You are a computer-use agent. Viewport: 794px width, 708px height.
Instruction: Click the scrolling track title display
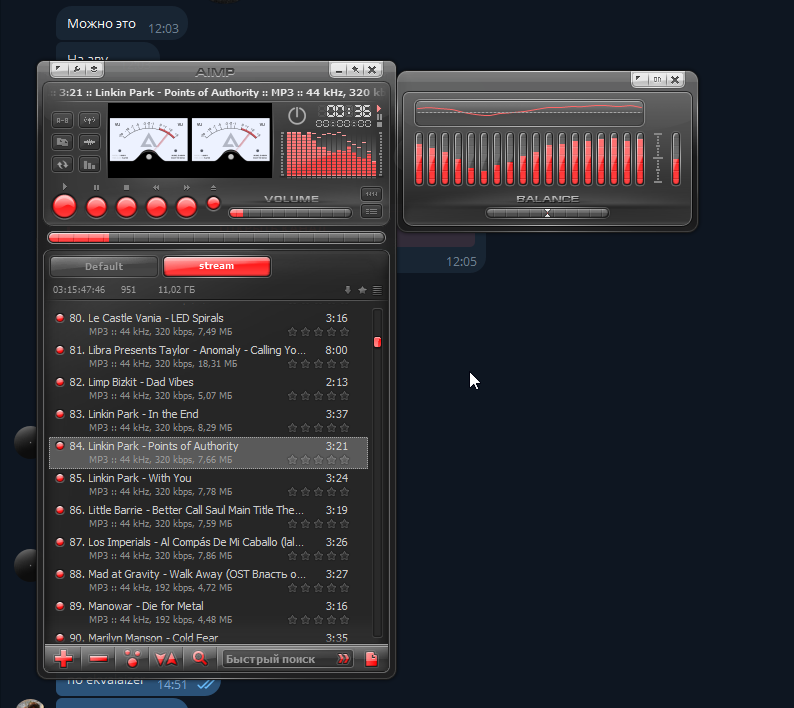[x=216, y=92]
